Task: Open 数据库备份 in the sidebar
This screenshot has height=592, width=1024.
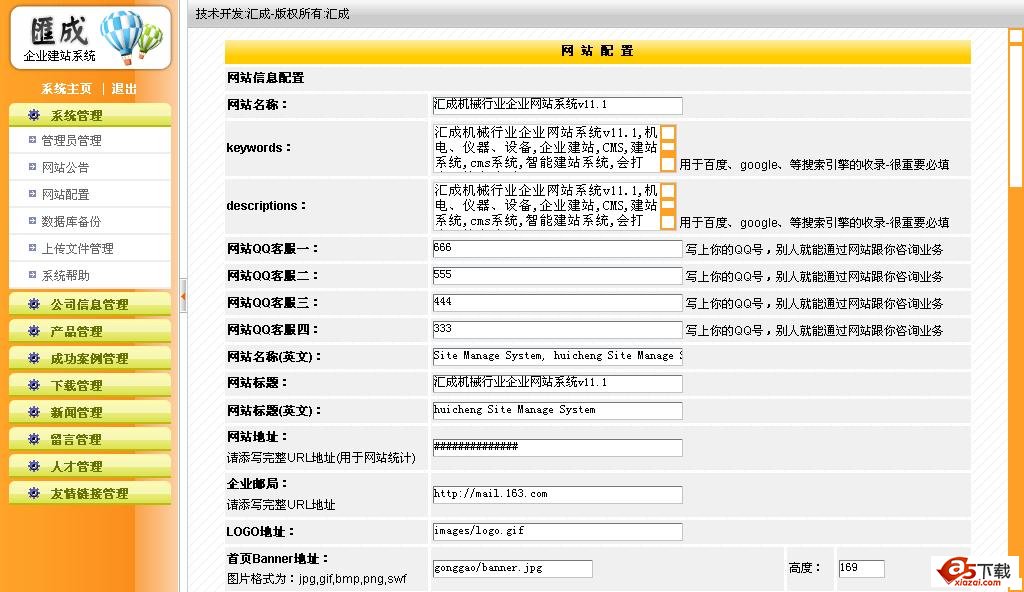Action: click(x=71, y=221)
